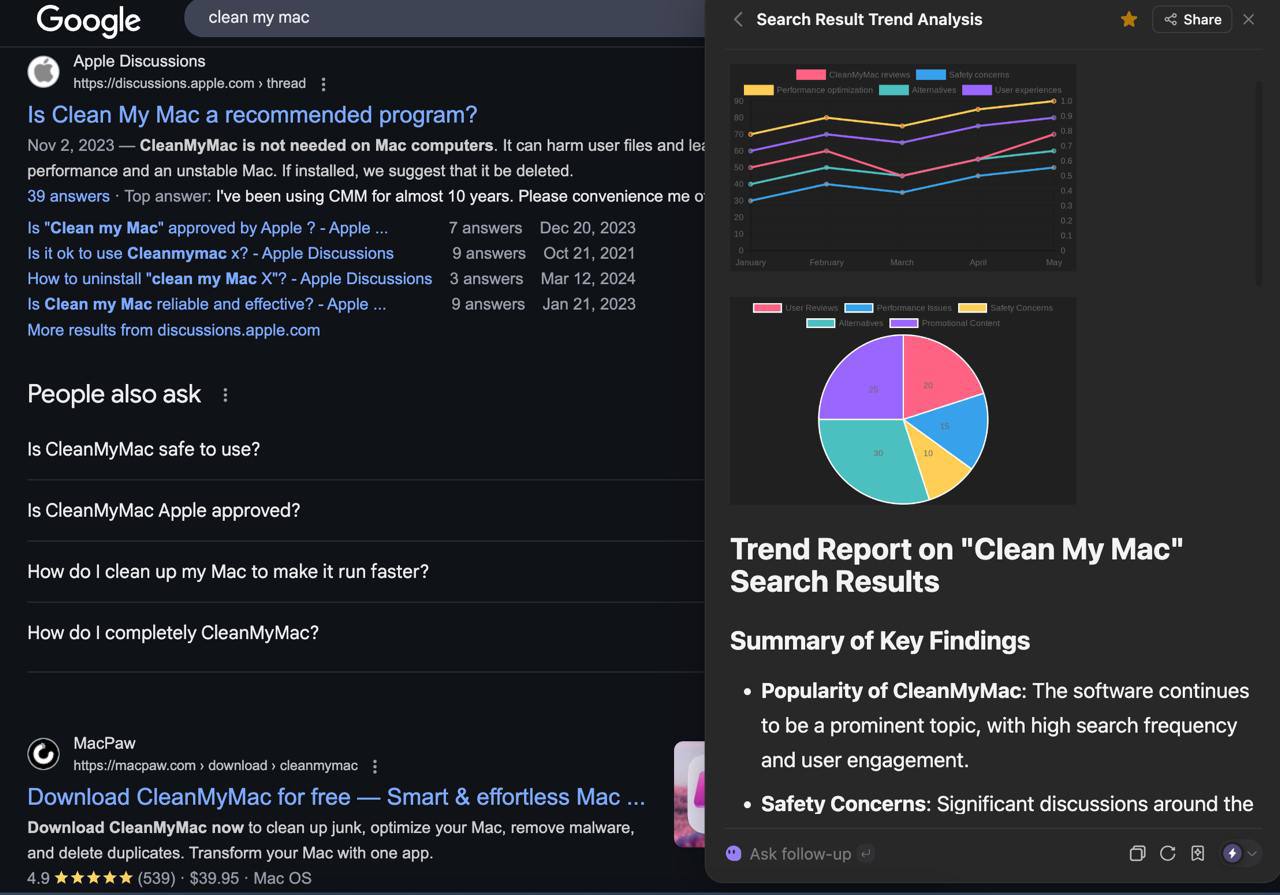
Task: Click the "Popularity of CleanMyMac" bullet text
Action: [x=891, y=691]
